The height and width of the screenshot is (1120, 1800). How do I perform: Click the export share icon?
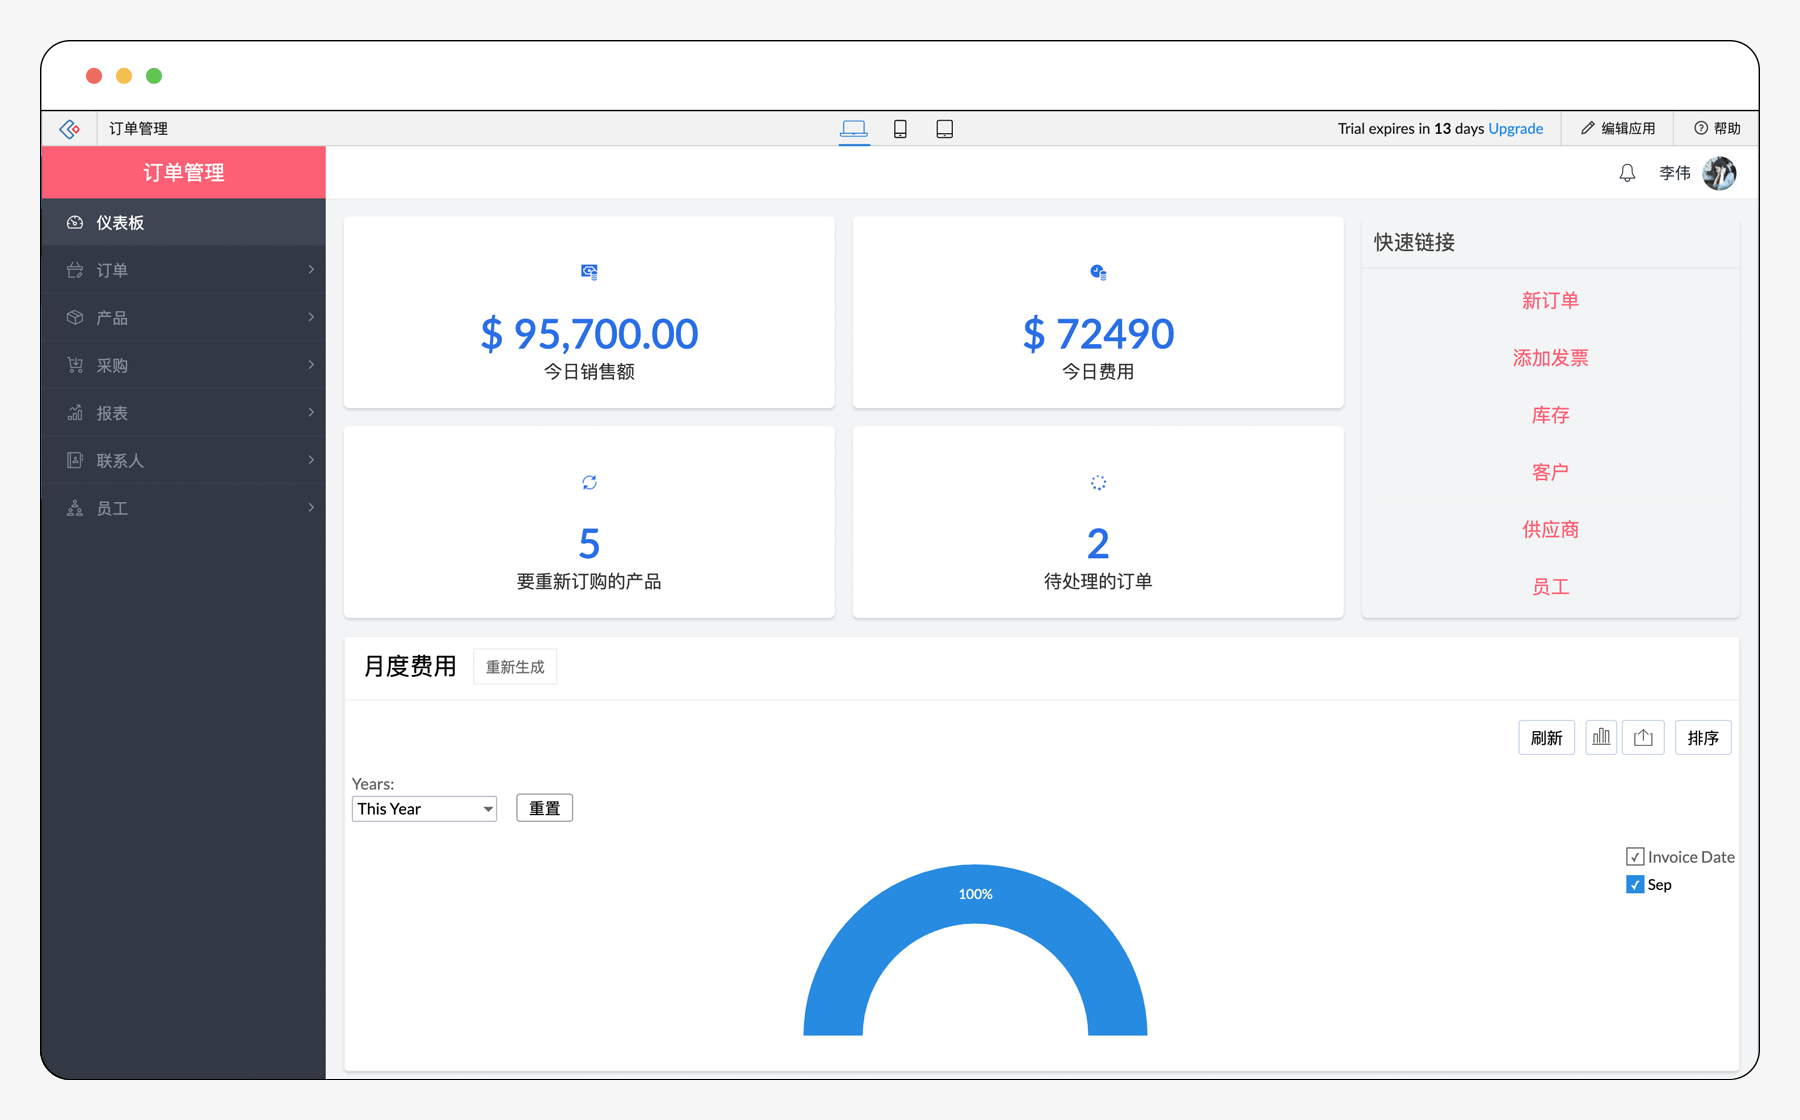[x=1643, y=738]
